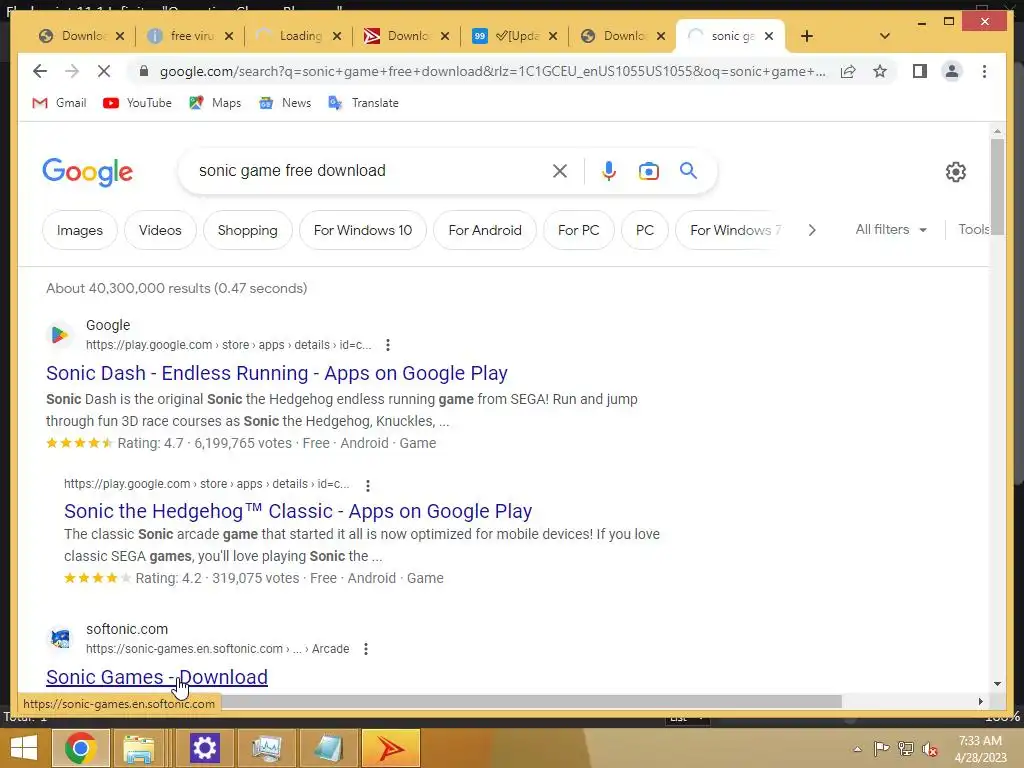Open Action Center flag icon

point(881,749)
